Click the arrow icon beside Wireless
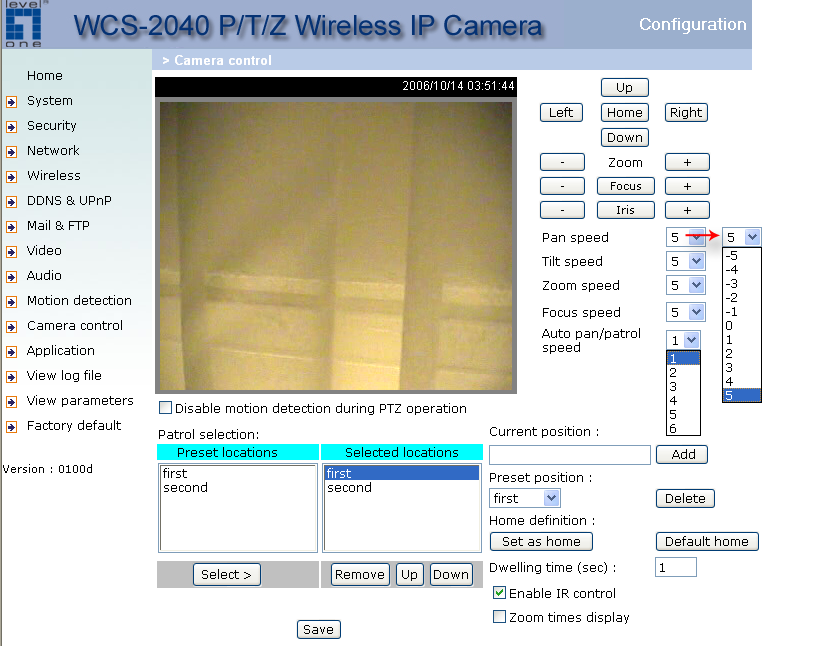Viewport: 834px width, 646px height. tap(12, 177)
